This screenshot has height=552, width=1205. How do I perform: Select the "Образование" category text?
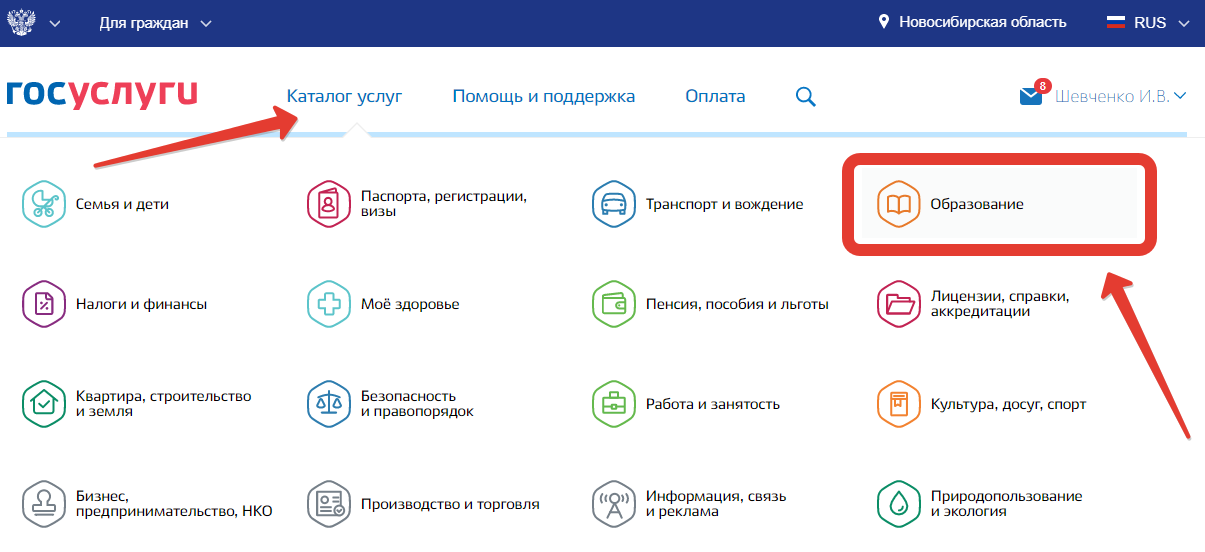977,204
